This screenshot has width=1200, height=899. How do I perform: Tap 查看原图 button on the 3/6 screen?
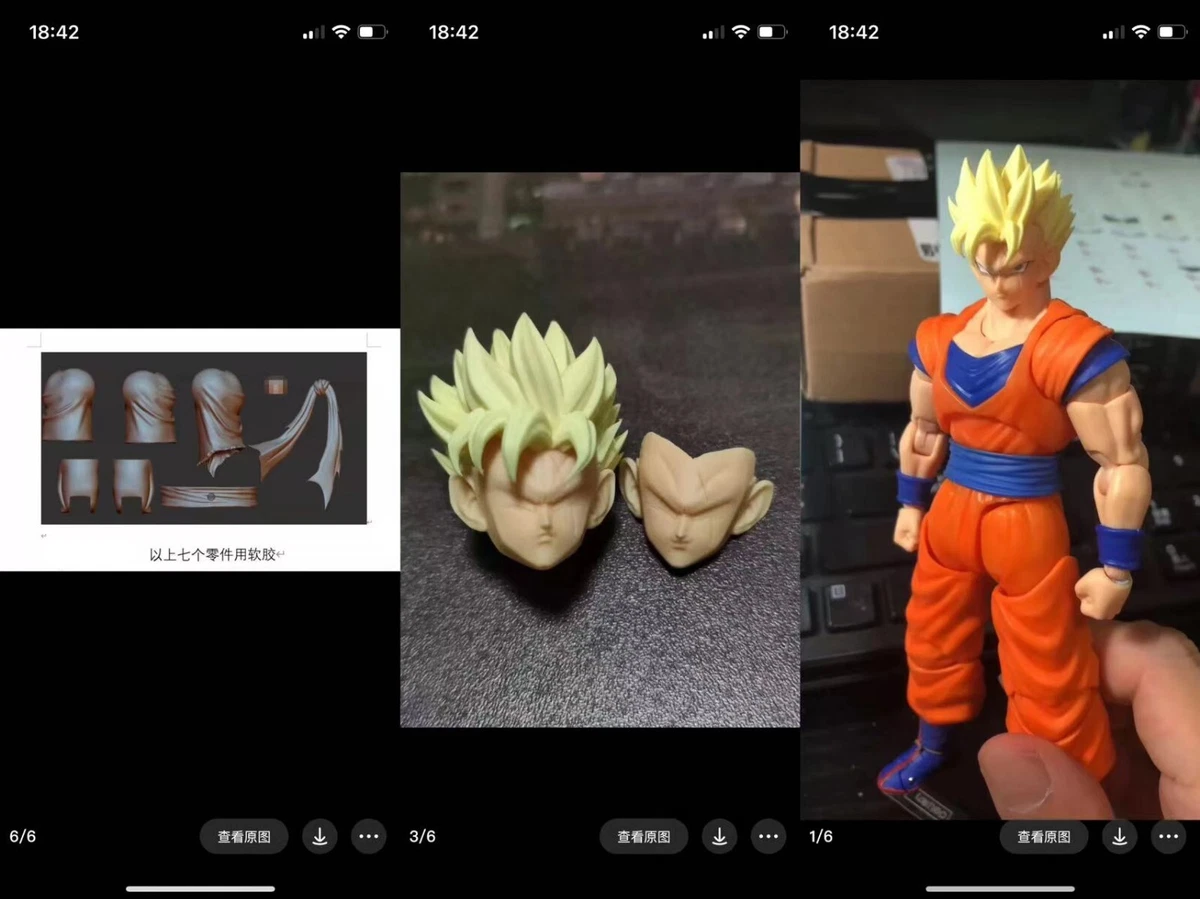point(644,836)
